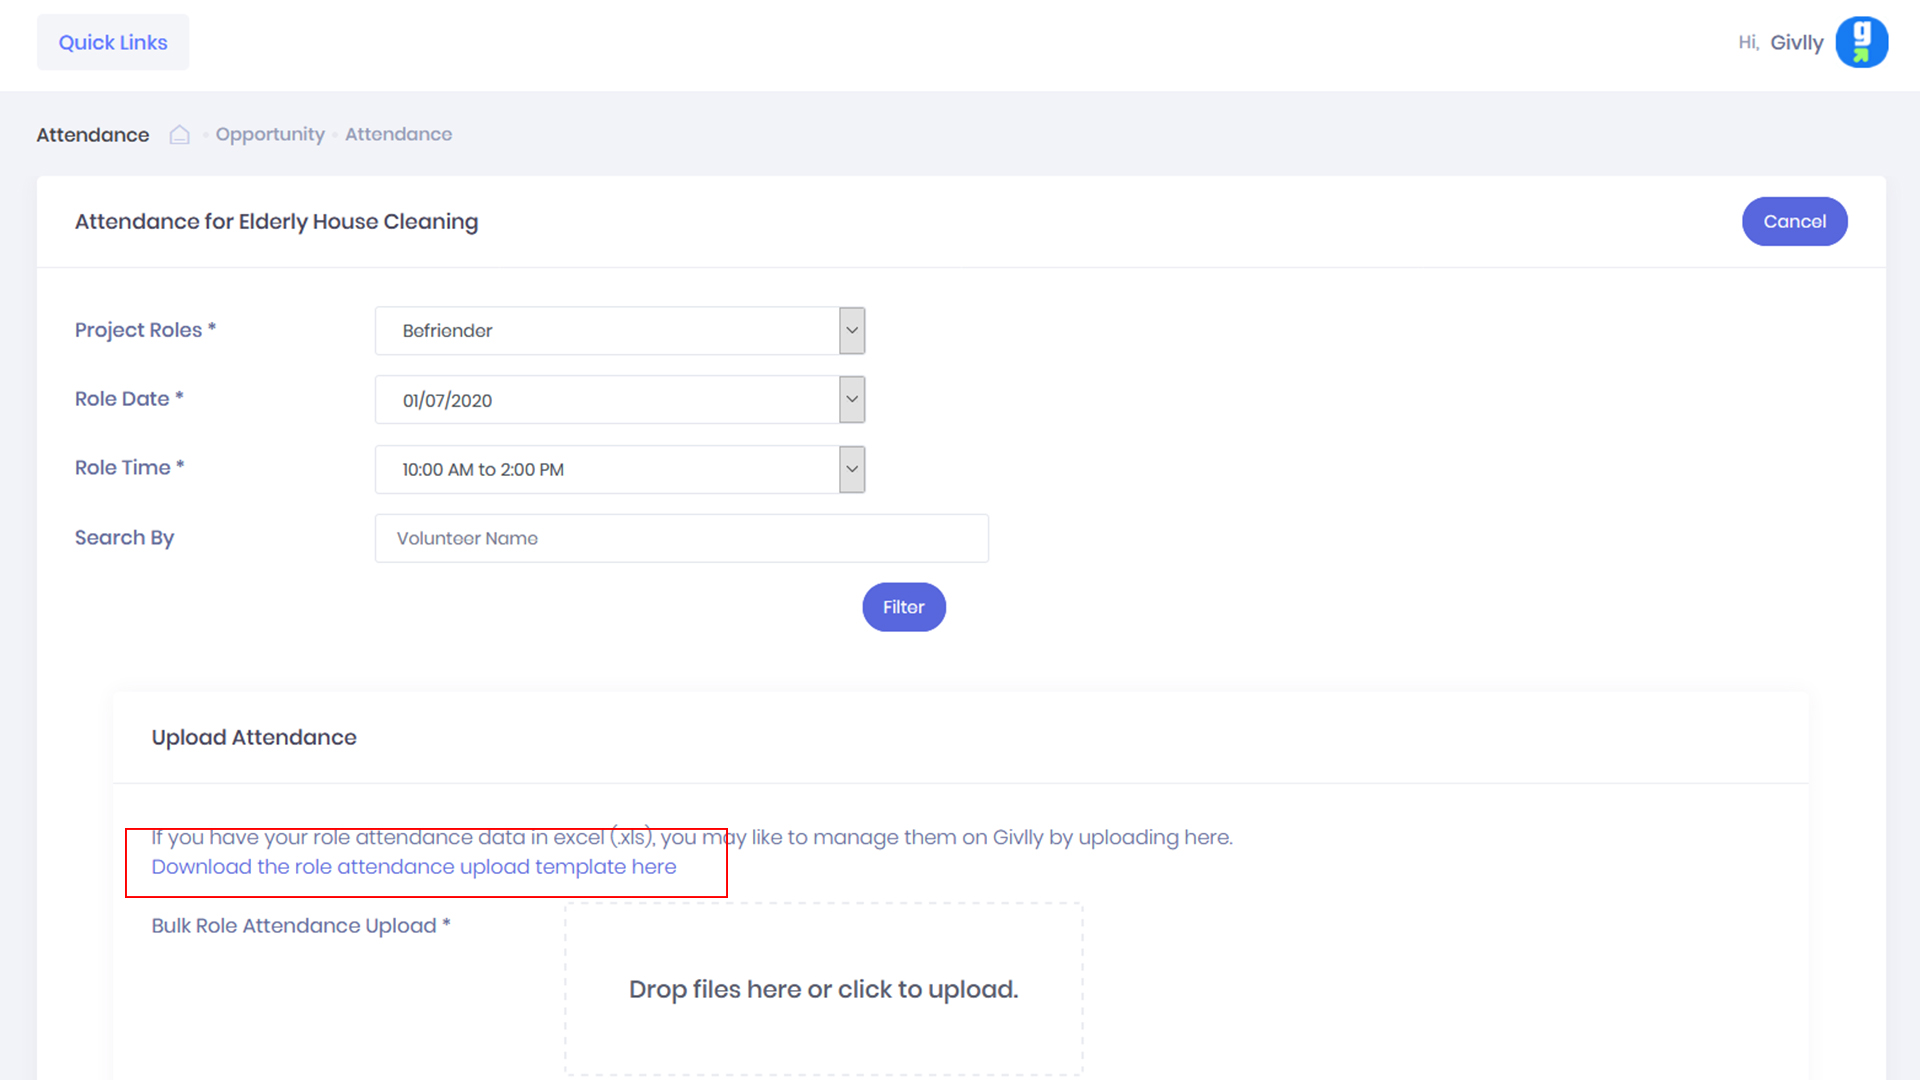The width and height of the screenshot is (1920, 1080).
Task: Click the Attendance page title
Action: click(93, 135)
